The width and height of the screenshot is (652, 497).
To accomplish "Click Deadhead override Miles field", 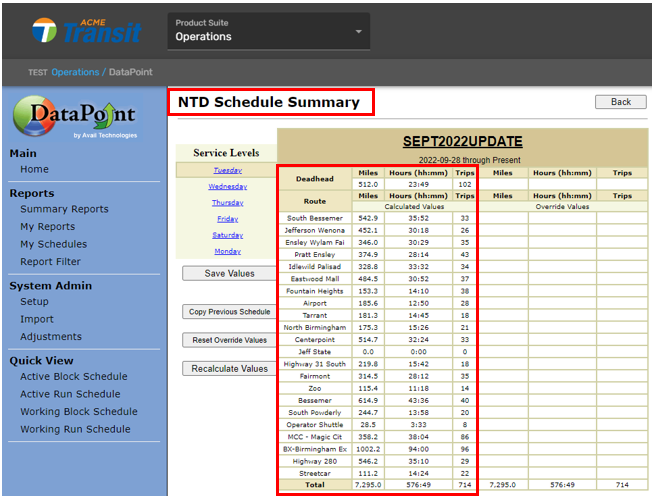I will click(503, 184).
